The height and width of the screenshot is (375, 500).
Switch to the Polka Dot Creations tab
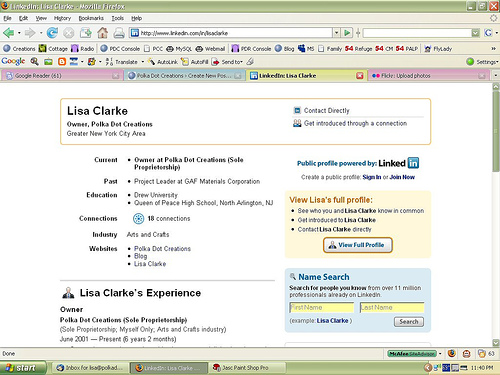coord(184,76)
